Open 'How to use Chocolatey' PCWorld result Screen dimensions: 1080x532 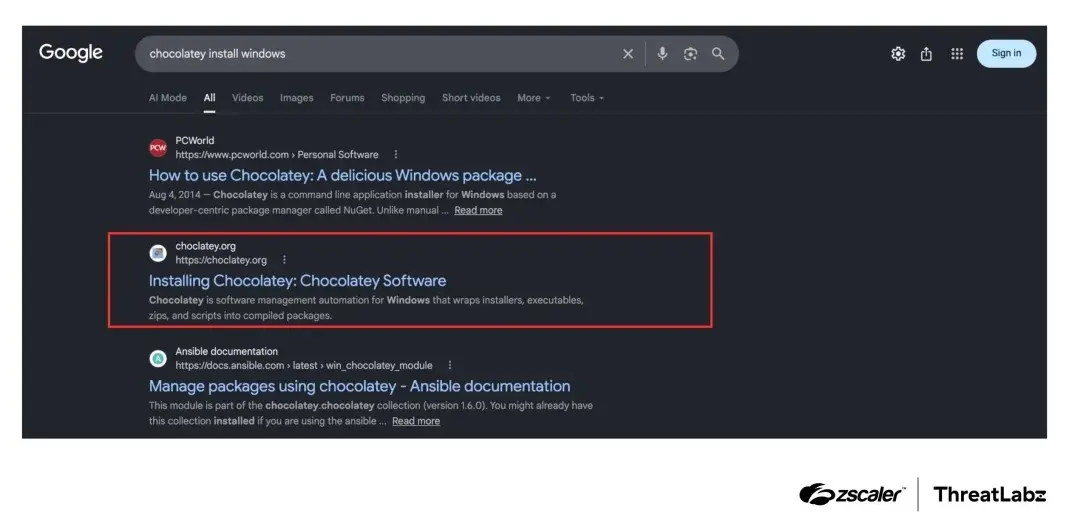(342, 175)
